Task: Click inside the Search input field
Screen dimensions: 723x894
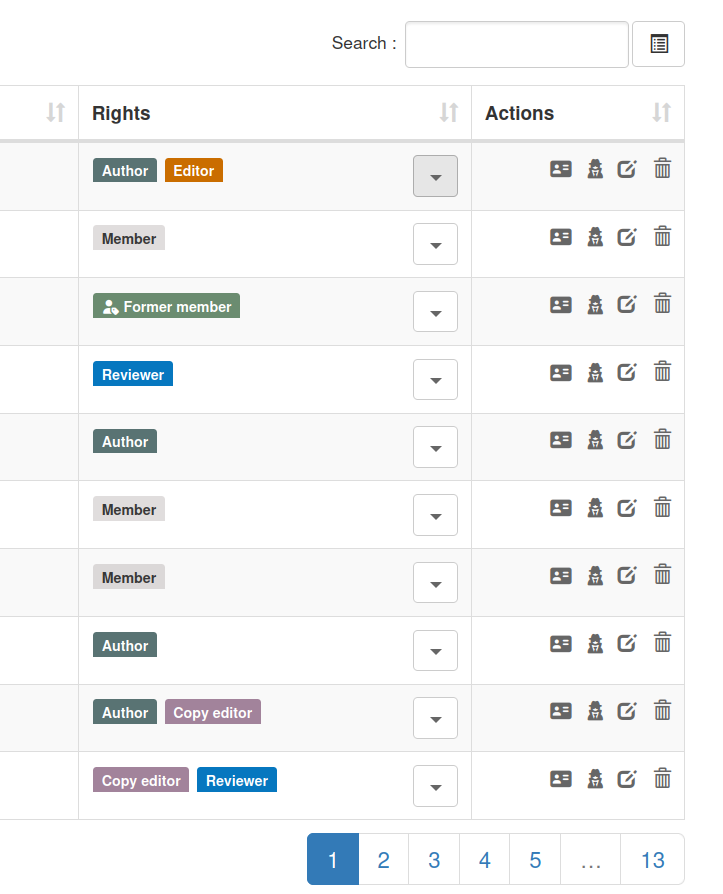Action: coord(516,44)
